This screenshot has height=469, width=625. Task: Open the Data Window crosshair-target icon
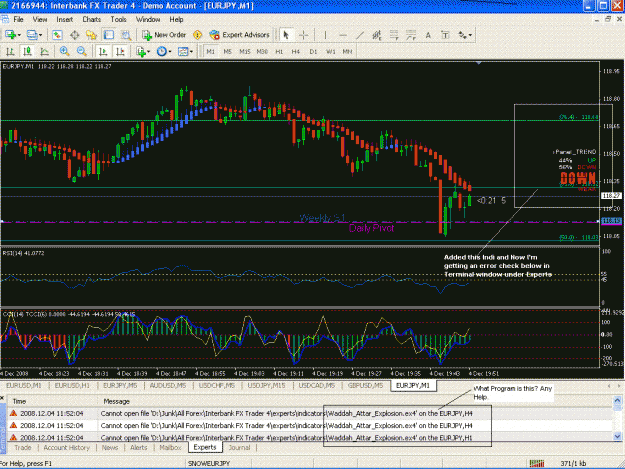pyautogui.click(x=75, y=35)
